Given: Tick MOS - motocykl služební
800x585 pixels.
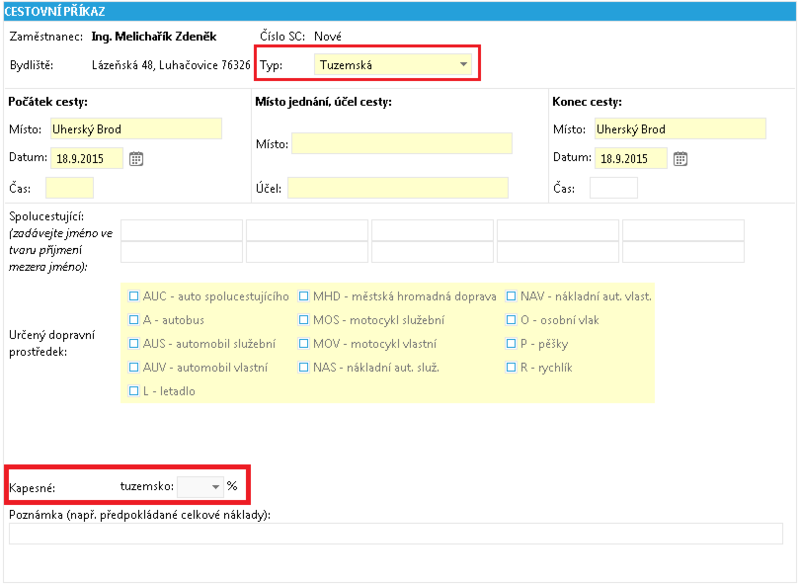Looking at the screenshot, I should 304,320.
